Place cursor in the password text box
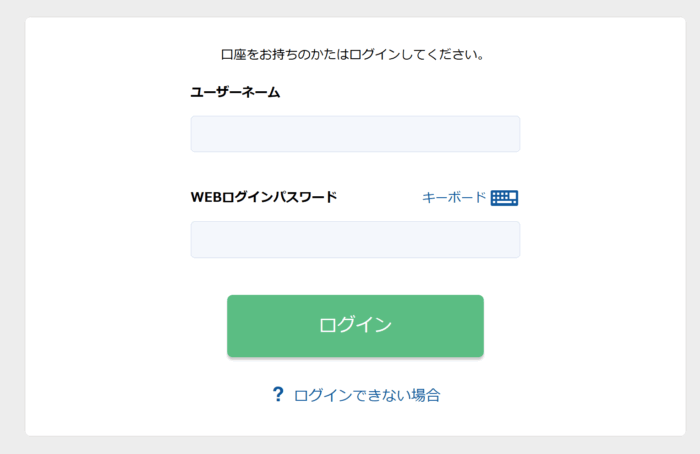The height and width of the screenshot is (454, 700). point(355,240)
